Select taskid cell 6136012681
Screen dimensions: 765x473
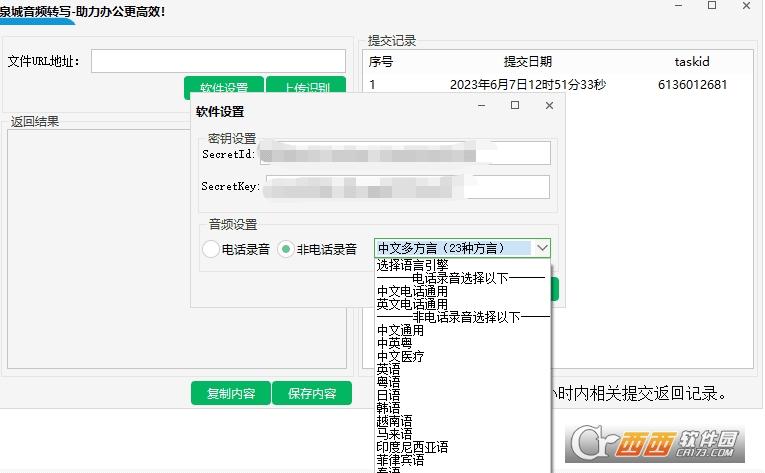(x=692, y=85)
